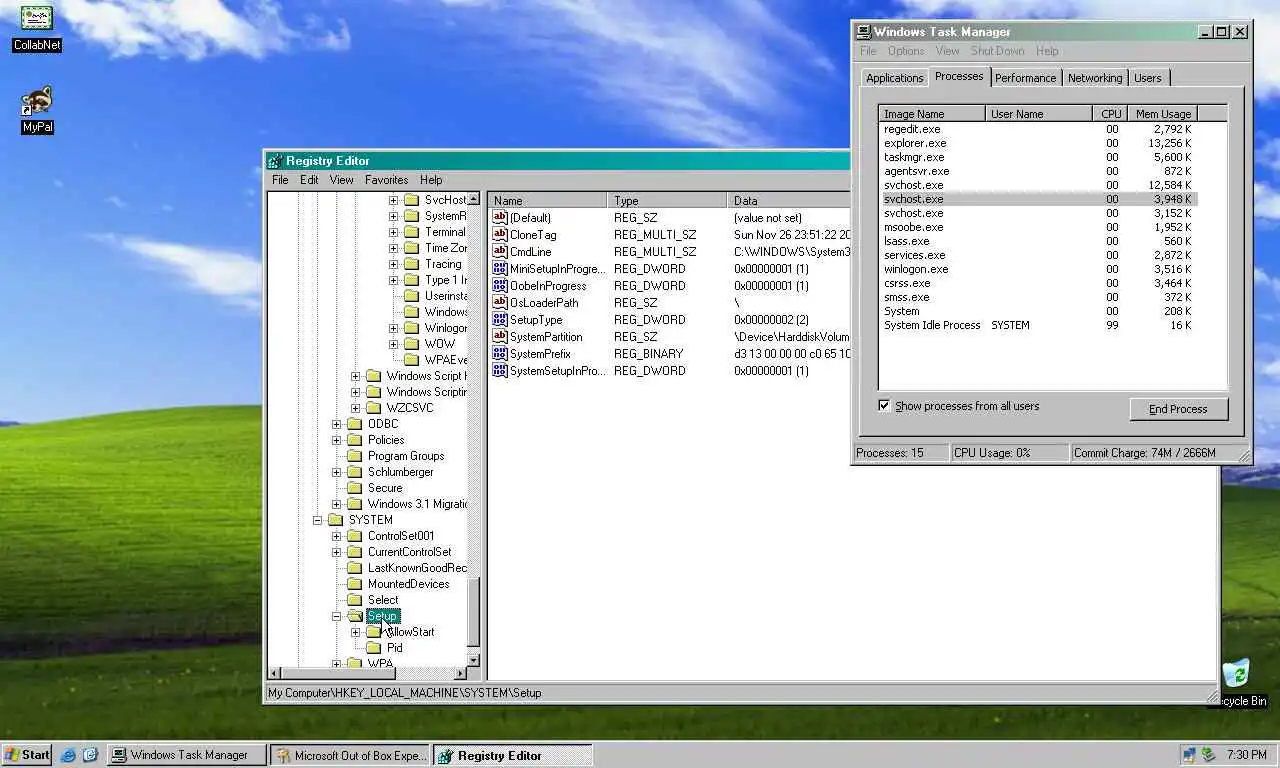The image size is (1280, 768).
Task: Click the DWORD icon beside MiniSetupInProgress
Action: [x=500, y=269]
